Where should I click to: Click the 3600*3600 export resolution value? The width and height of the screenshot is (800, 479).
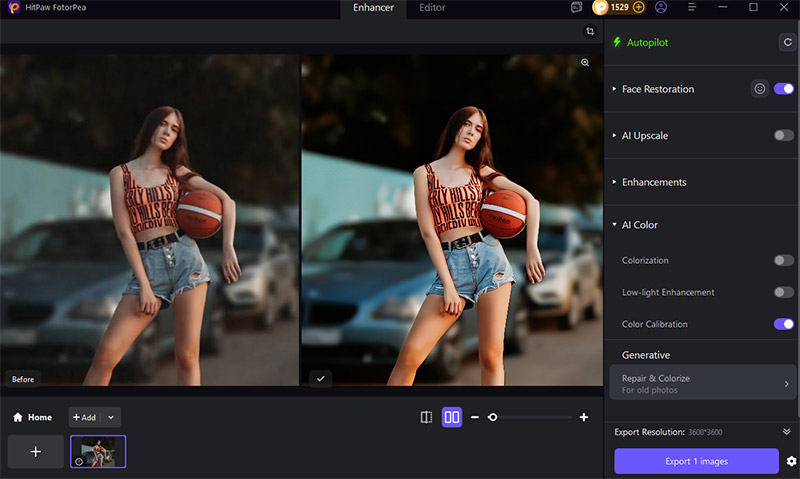click(x=705, y=432)
